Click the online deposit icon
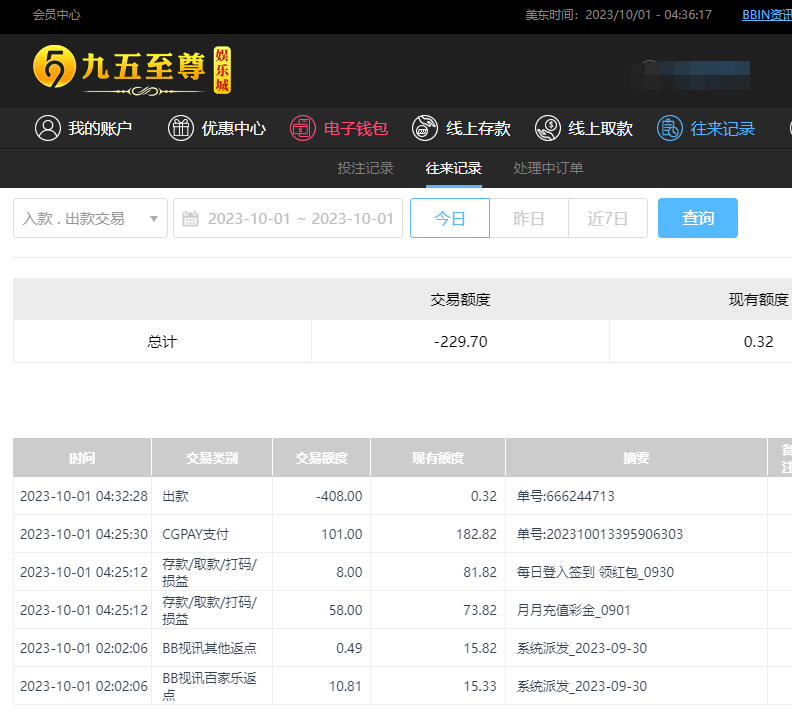Screen dimensions: 792x722 425,128
